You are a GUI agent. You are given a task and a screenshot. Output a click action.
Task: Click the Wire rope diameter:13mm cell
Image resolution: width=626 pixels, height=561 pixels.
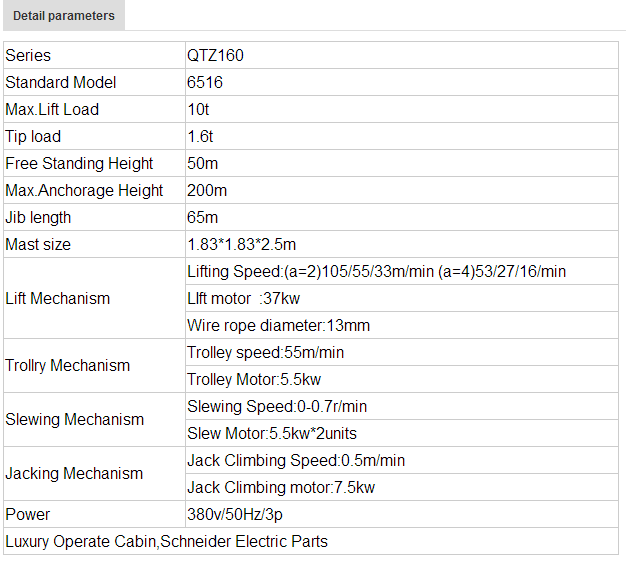click(278, 325)
